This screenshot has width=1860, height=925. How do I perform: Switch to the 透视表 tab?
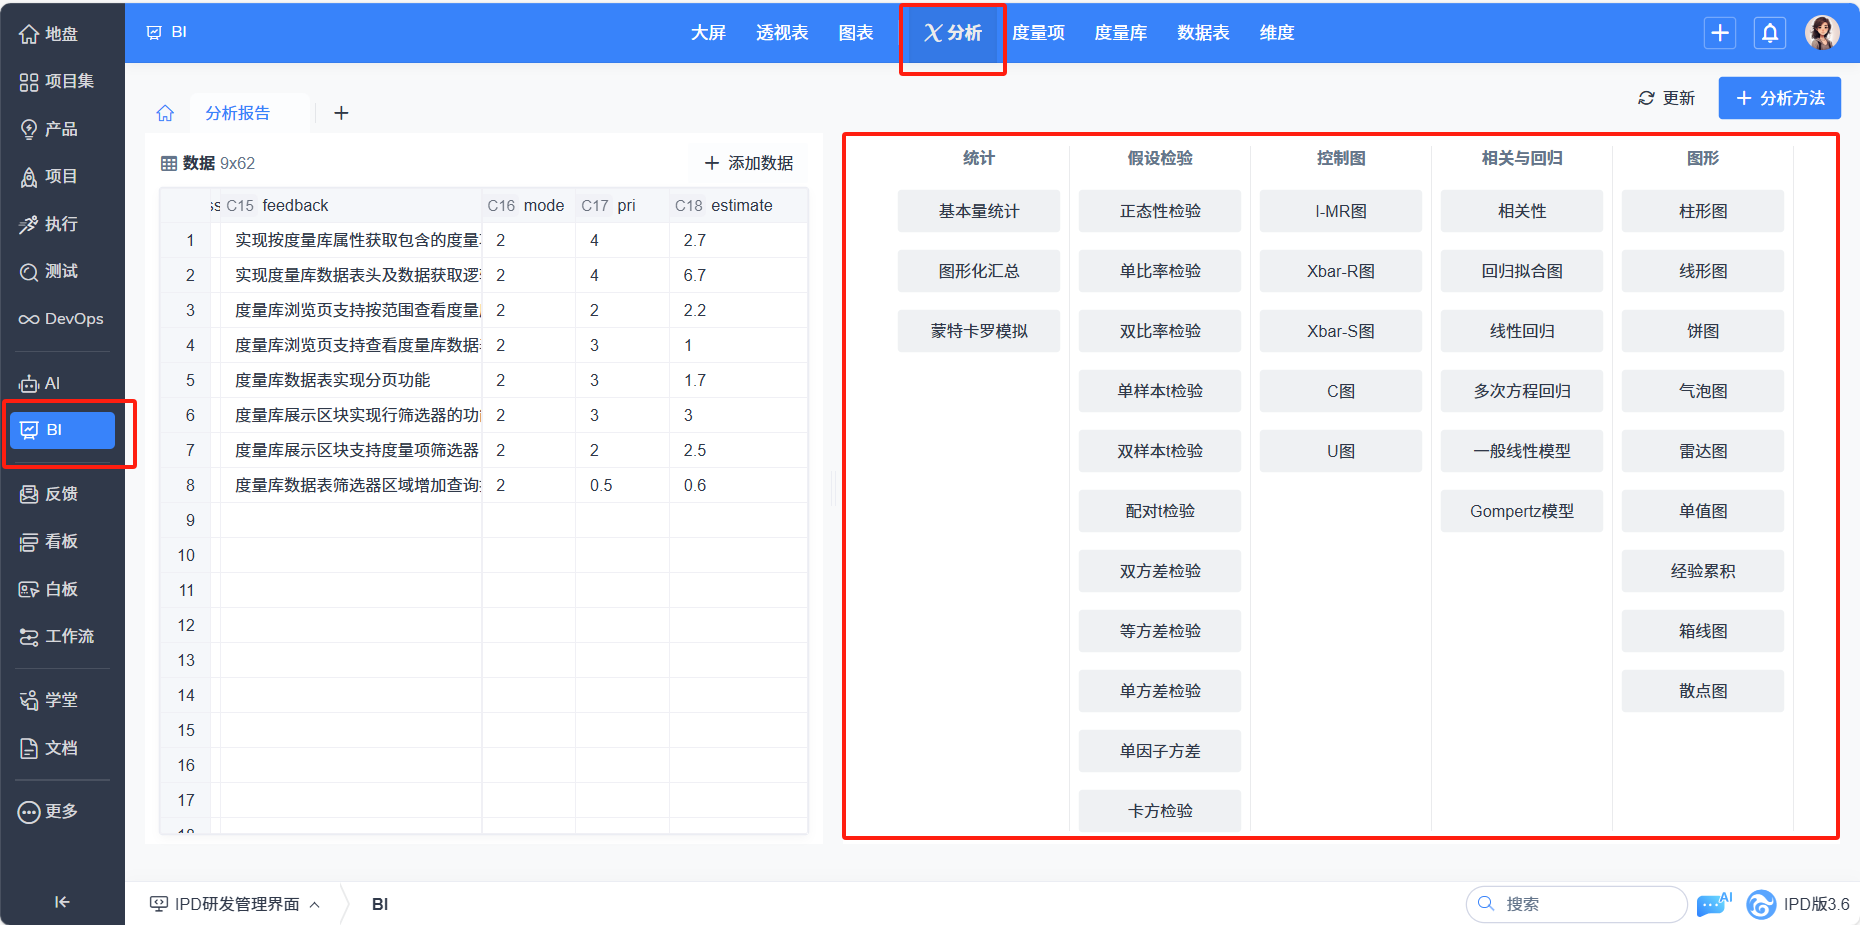782,33
